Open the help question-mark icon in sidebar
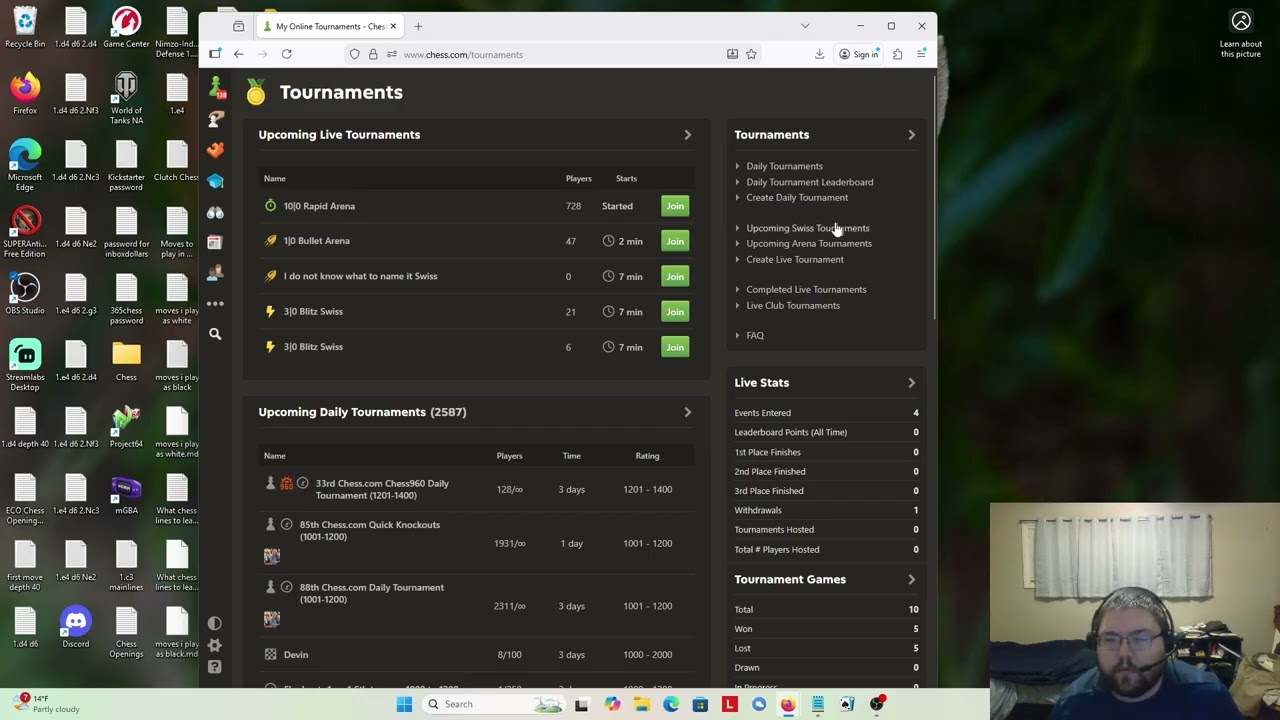Screen dimensions: 1280x720 click(x=215, y=667)
